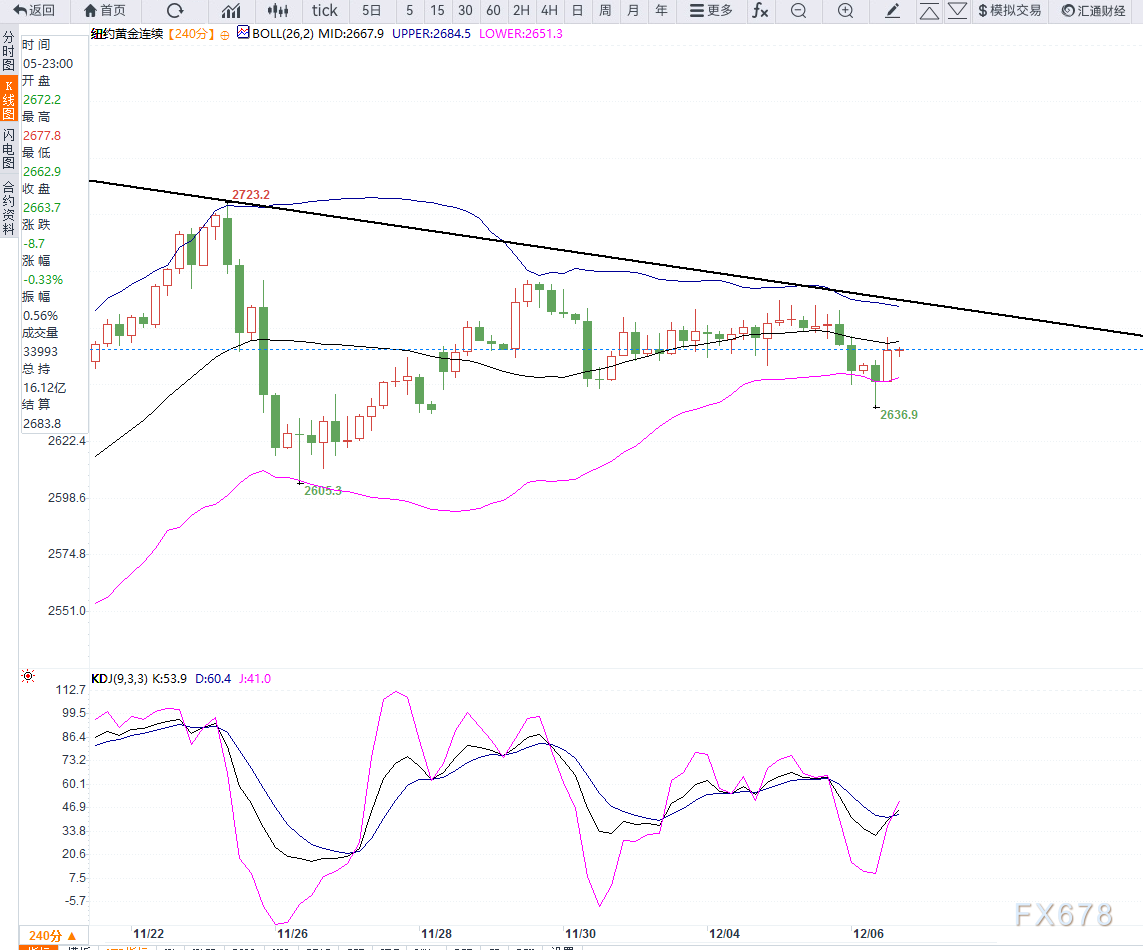
Task: Toggle the orange crosshair next to 240分
Action: (x=225, y=34)
